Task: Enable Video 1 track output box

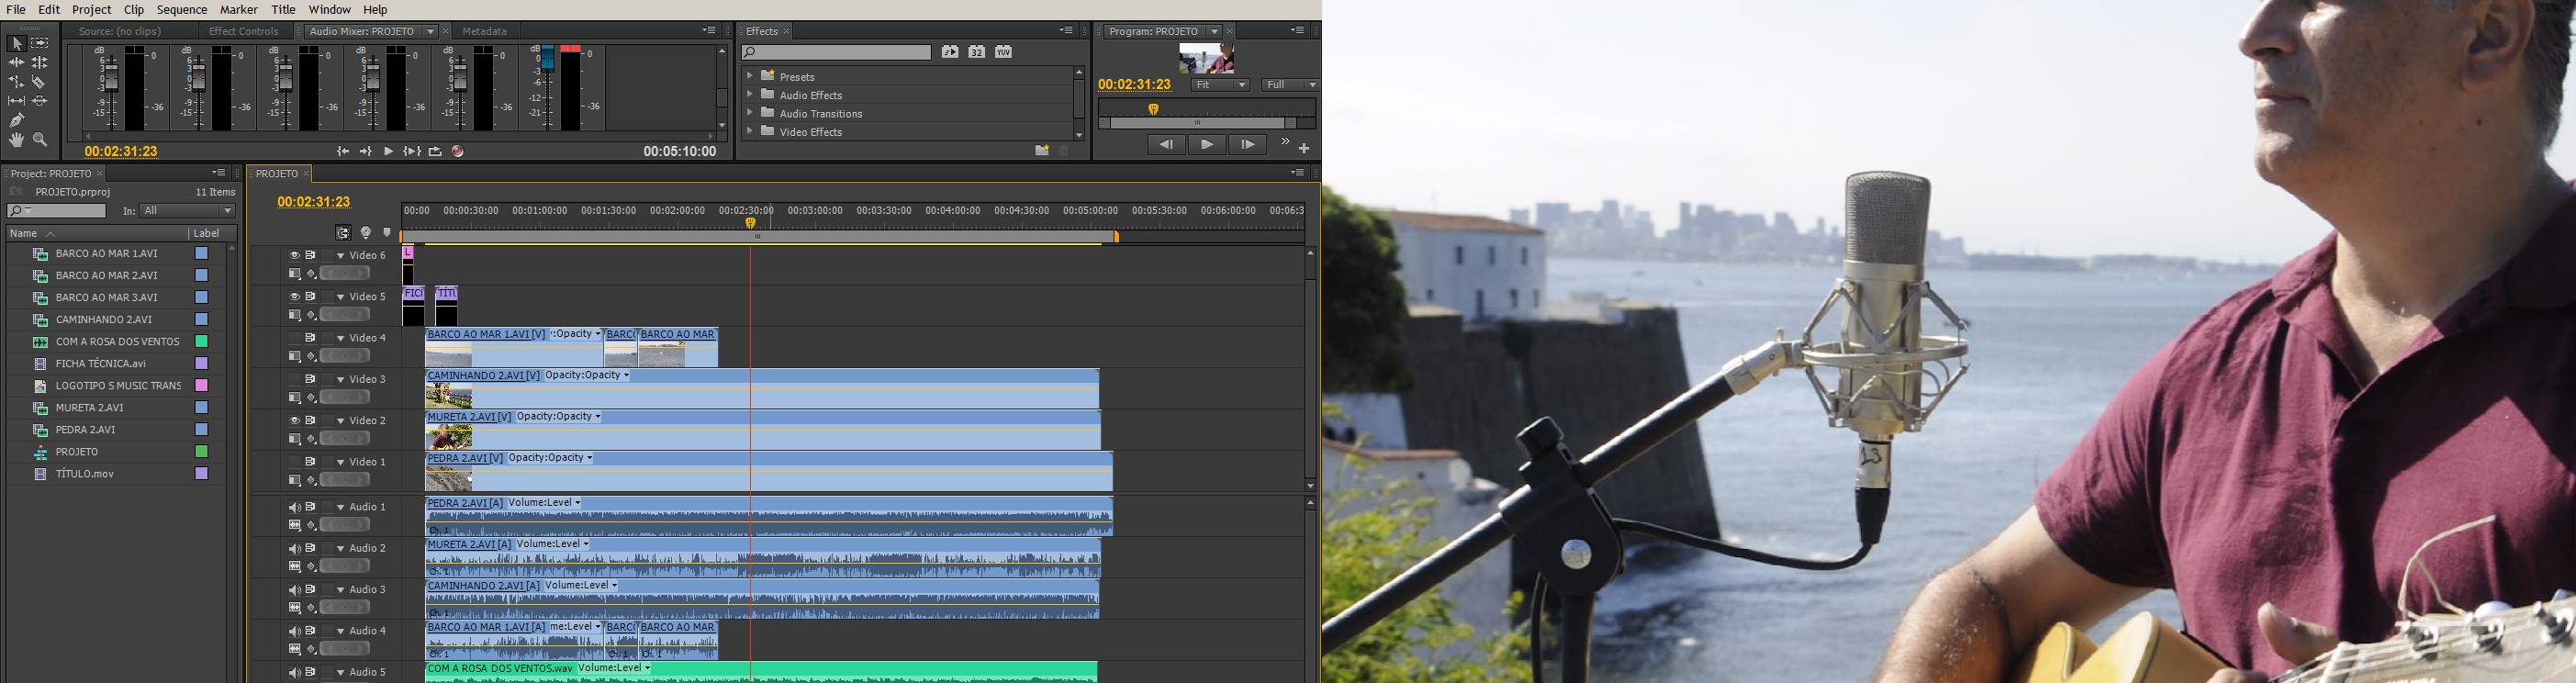Action: (294, 462)
